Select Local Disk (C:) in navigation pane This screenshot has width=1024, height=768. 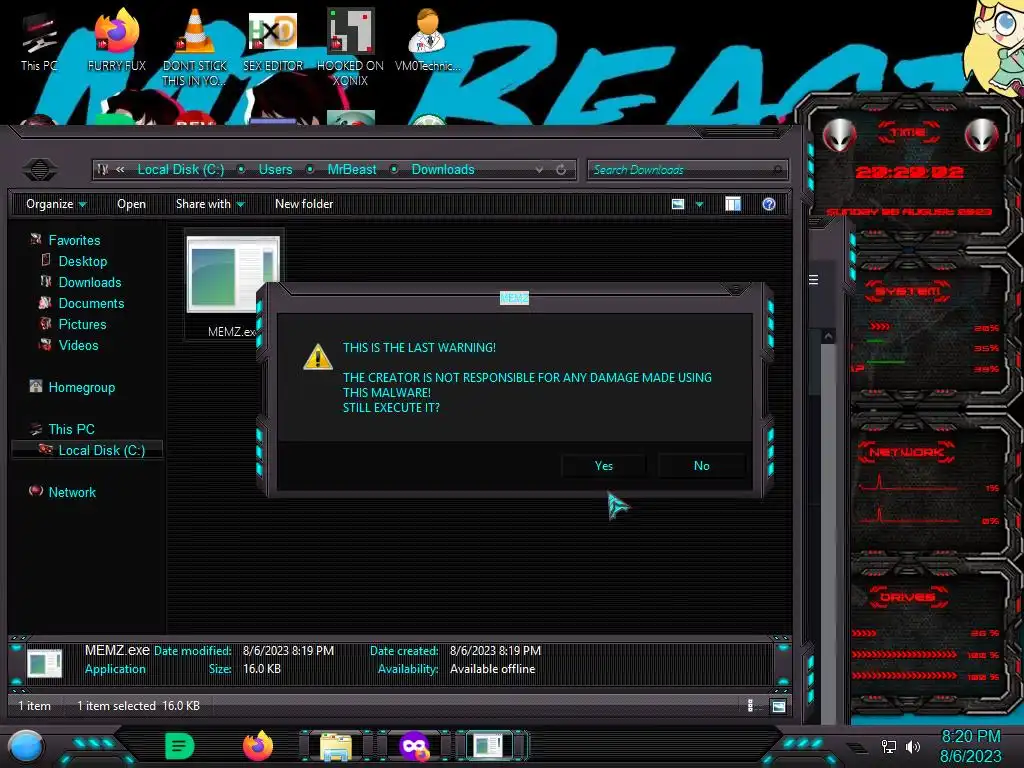tap(87, 450)
